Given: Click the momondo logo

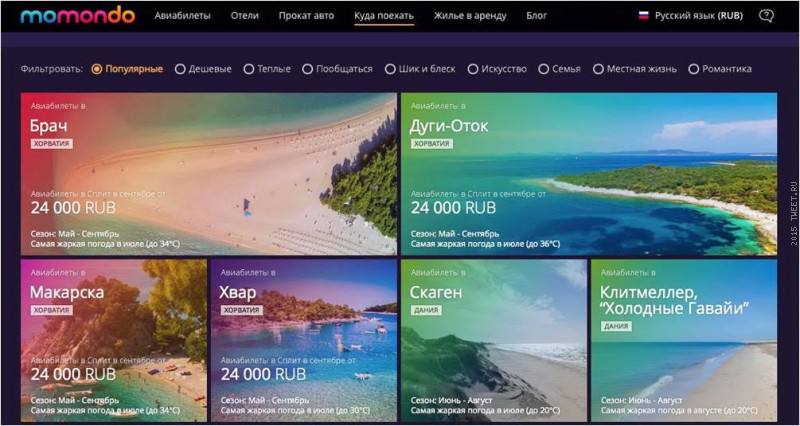Looking at the screenshot, I should pyautogui.click(x=78, y=15).
